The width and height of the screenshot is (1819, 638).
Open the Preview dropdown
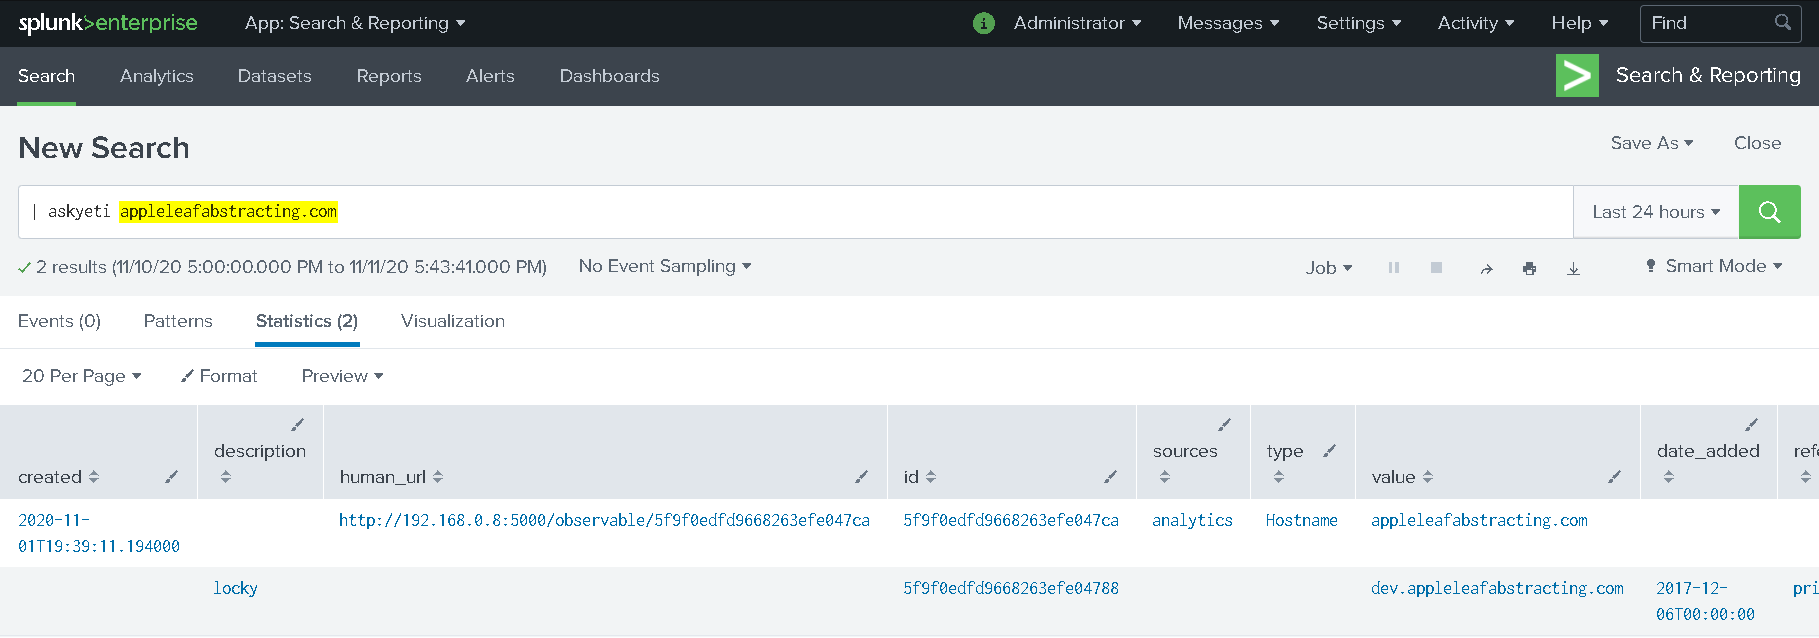(x=342, y=376)
